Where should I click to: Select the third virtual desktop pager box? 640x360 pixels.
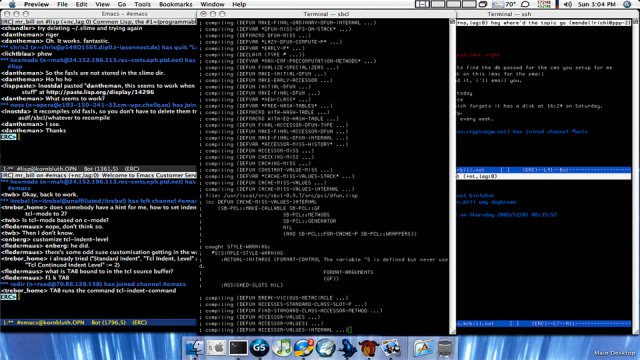(x=453, y=4)
